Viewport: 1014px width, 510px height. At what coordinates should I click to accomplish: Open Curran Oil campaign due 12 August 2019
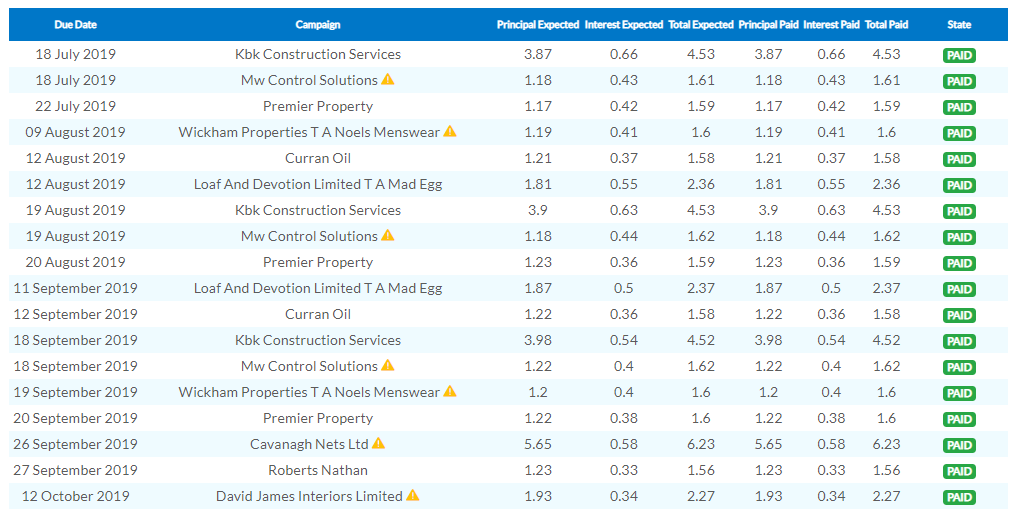click(318, 158)
